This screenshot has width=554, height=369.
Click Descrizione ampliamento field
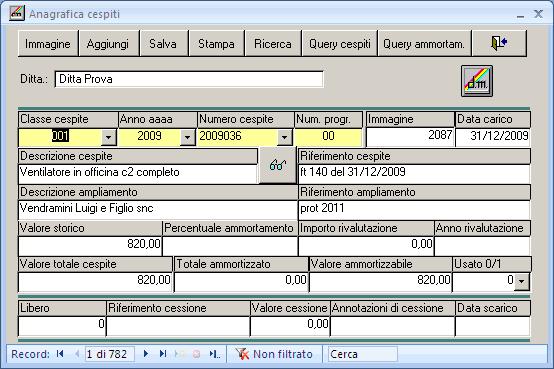158,210
